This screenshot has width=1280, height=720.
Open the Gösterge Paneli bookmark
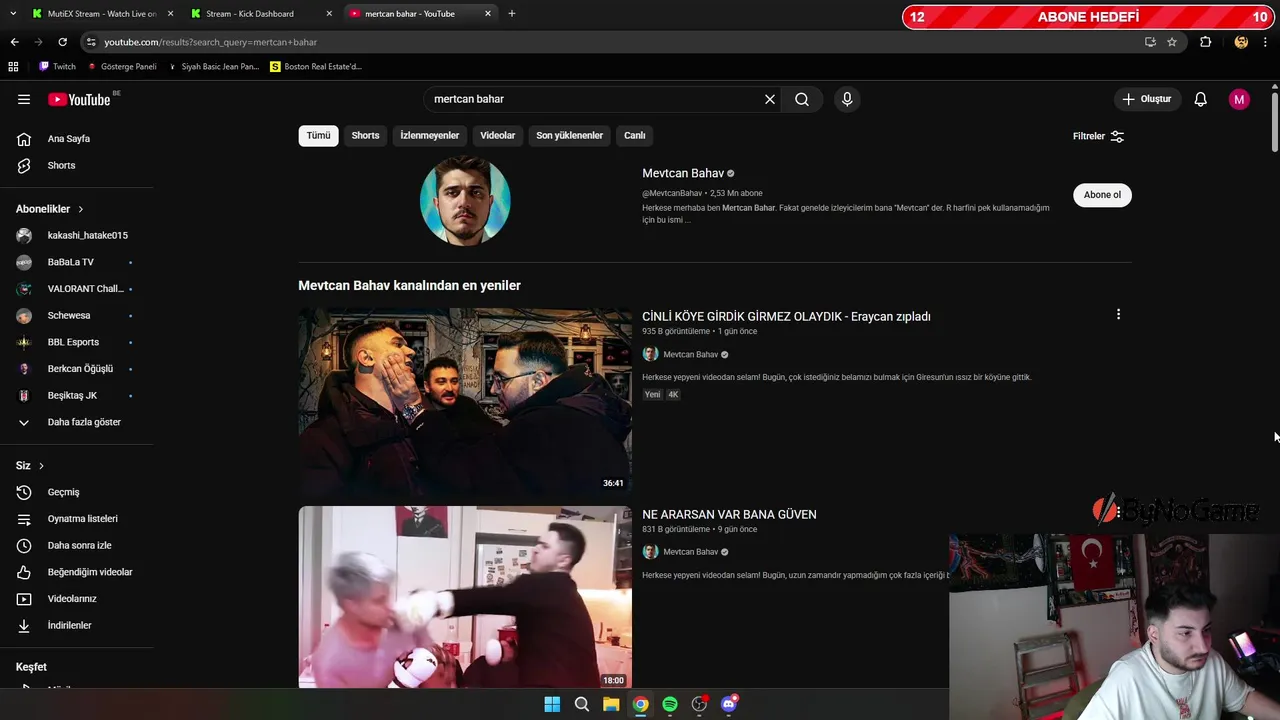tap(122, 66)
